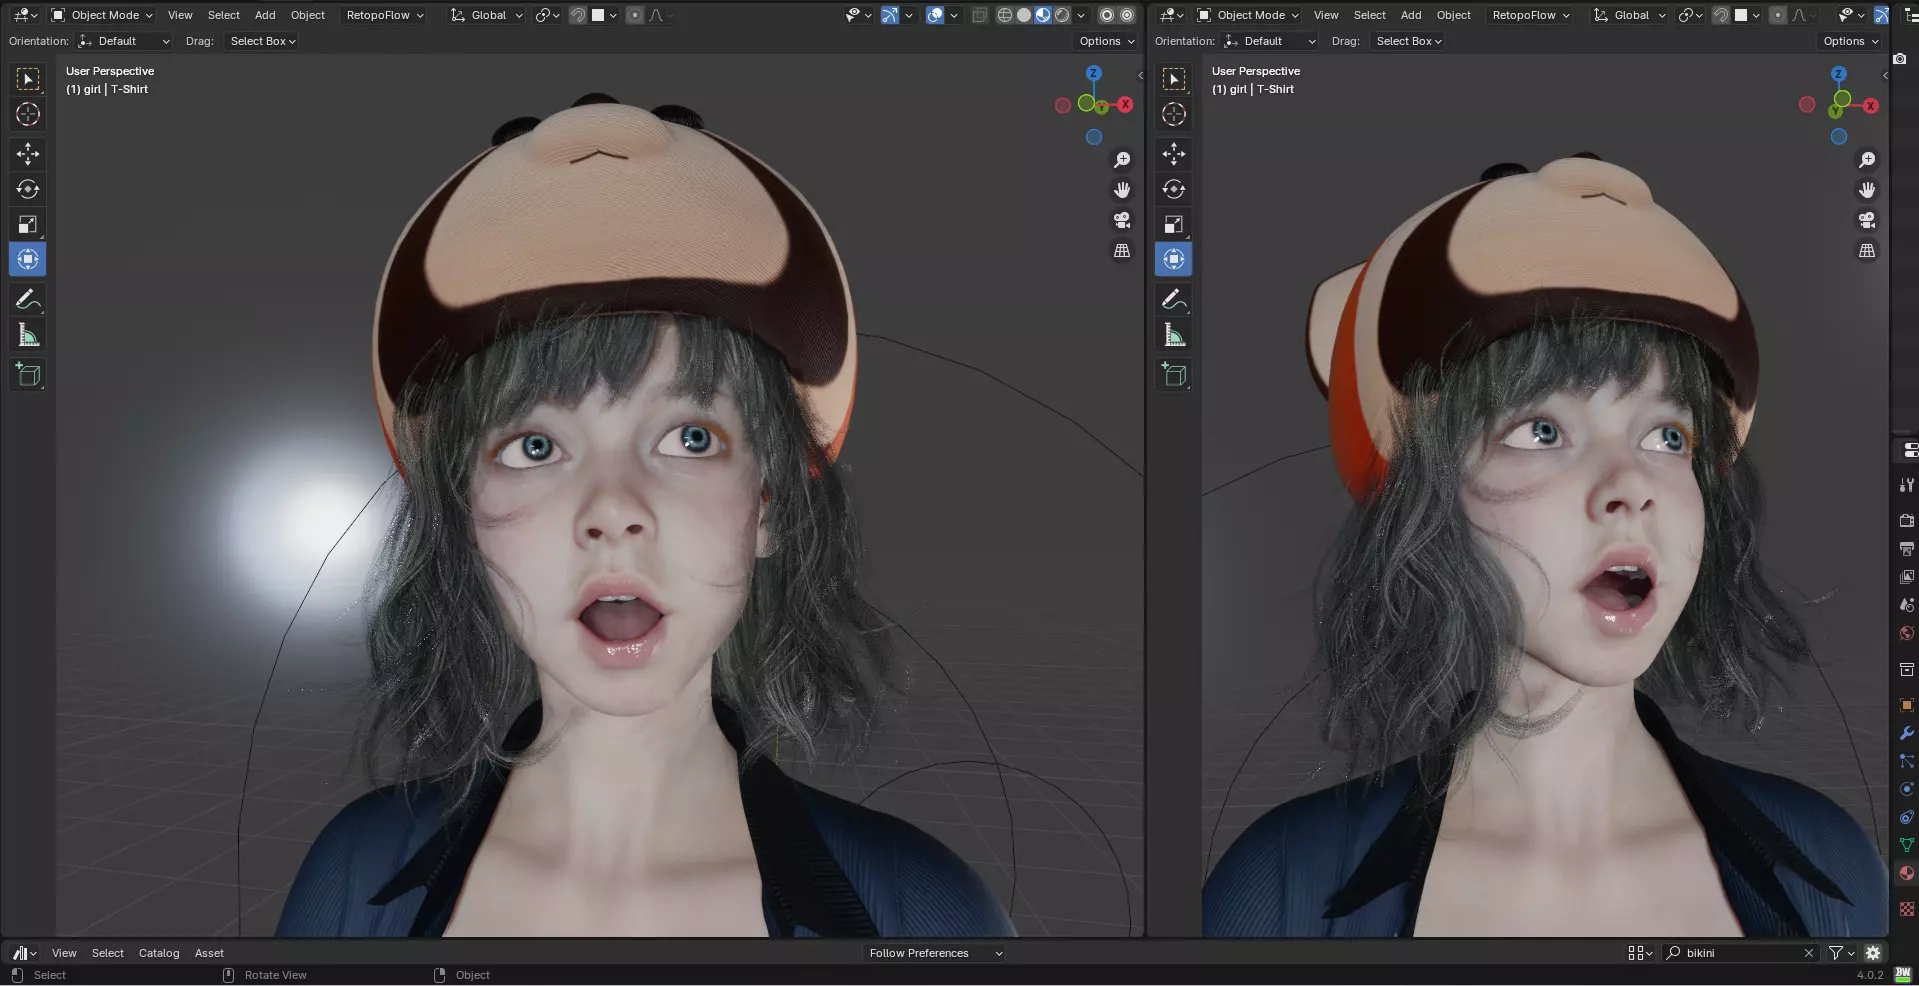The image size is (1919, 986).
Task: Choose the Move tool in left viewport
Action: pos(28,154)
